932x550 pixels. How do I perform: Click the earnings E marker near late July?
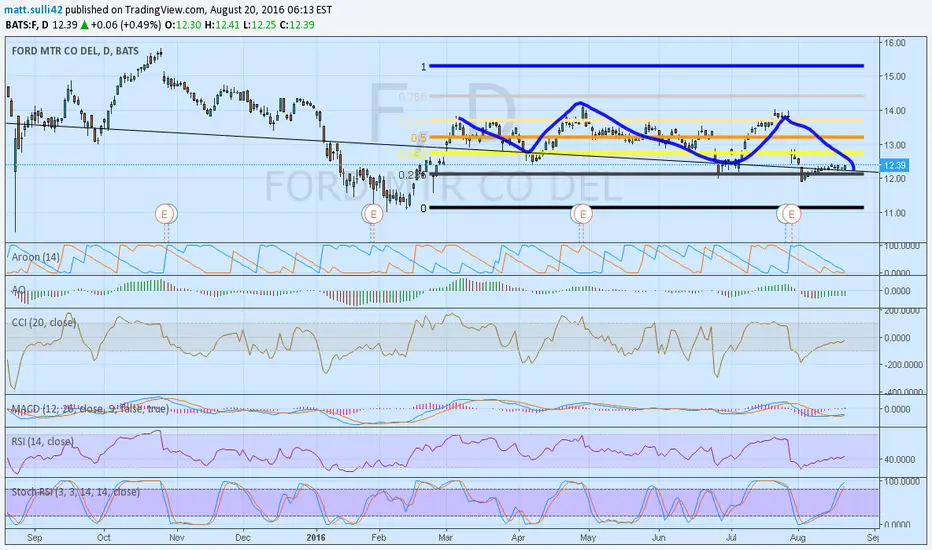coord(791,213)
